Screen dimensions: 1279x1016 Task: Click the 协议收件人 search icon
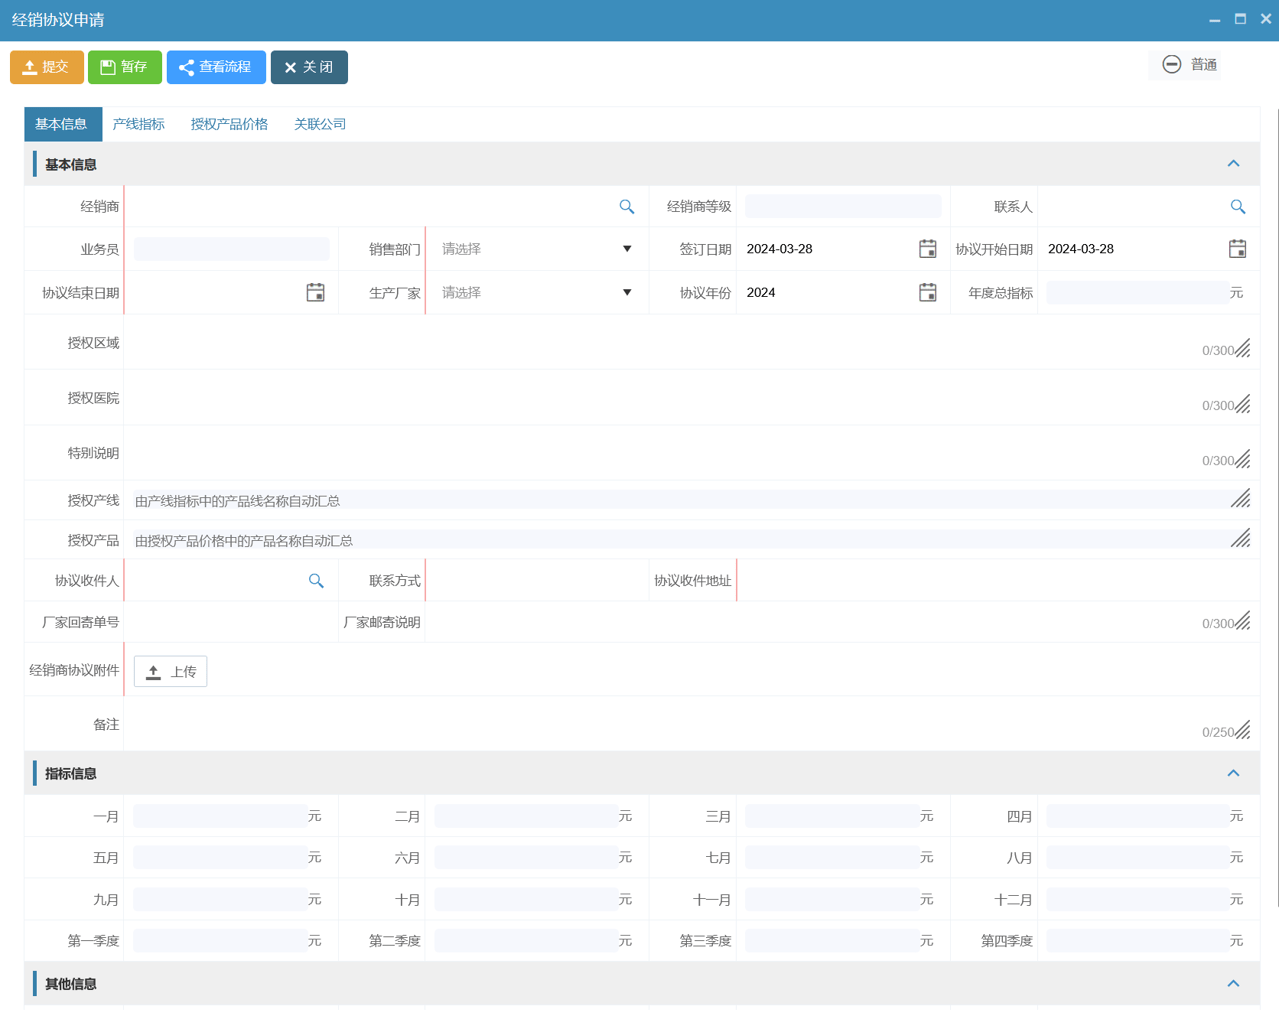click(316, 581)
